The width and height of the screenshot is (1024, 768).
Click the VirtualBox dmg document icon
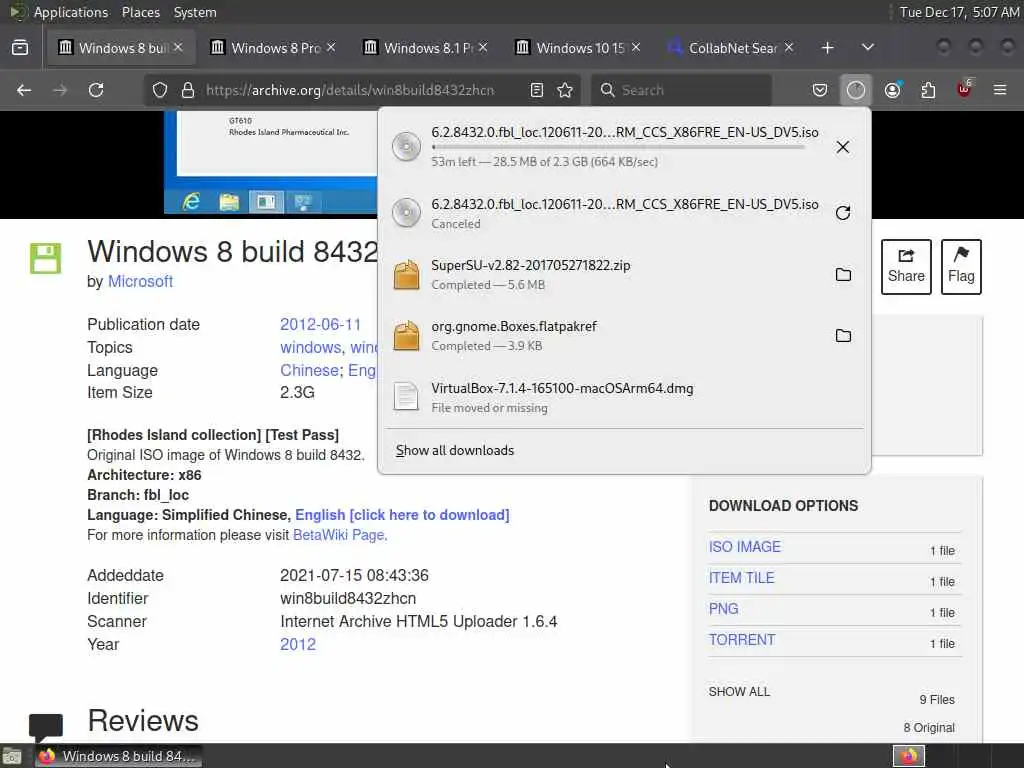[x=406, y=396]
